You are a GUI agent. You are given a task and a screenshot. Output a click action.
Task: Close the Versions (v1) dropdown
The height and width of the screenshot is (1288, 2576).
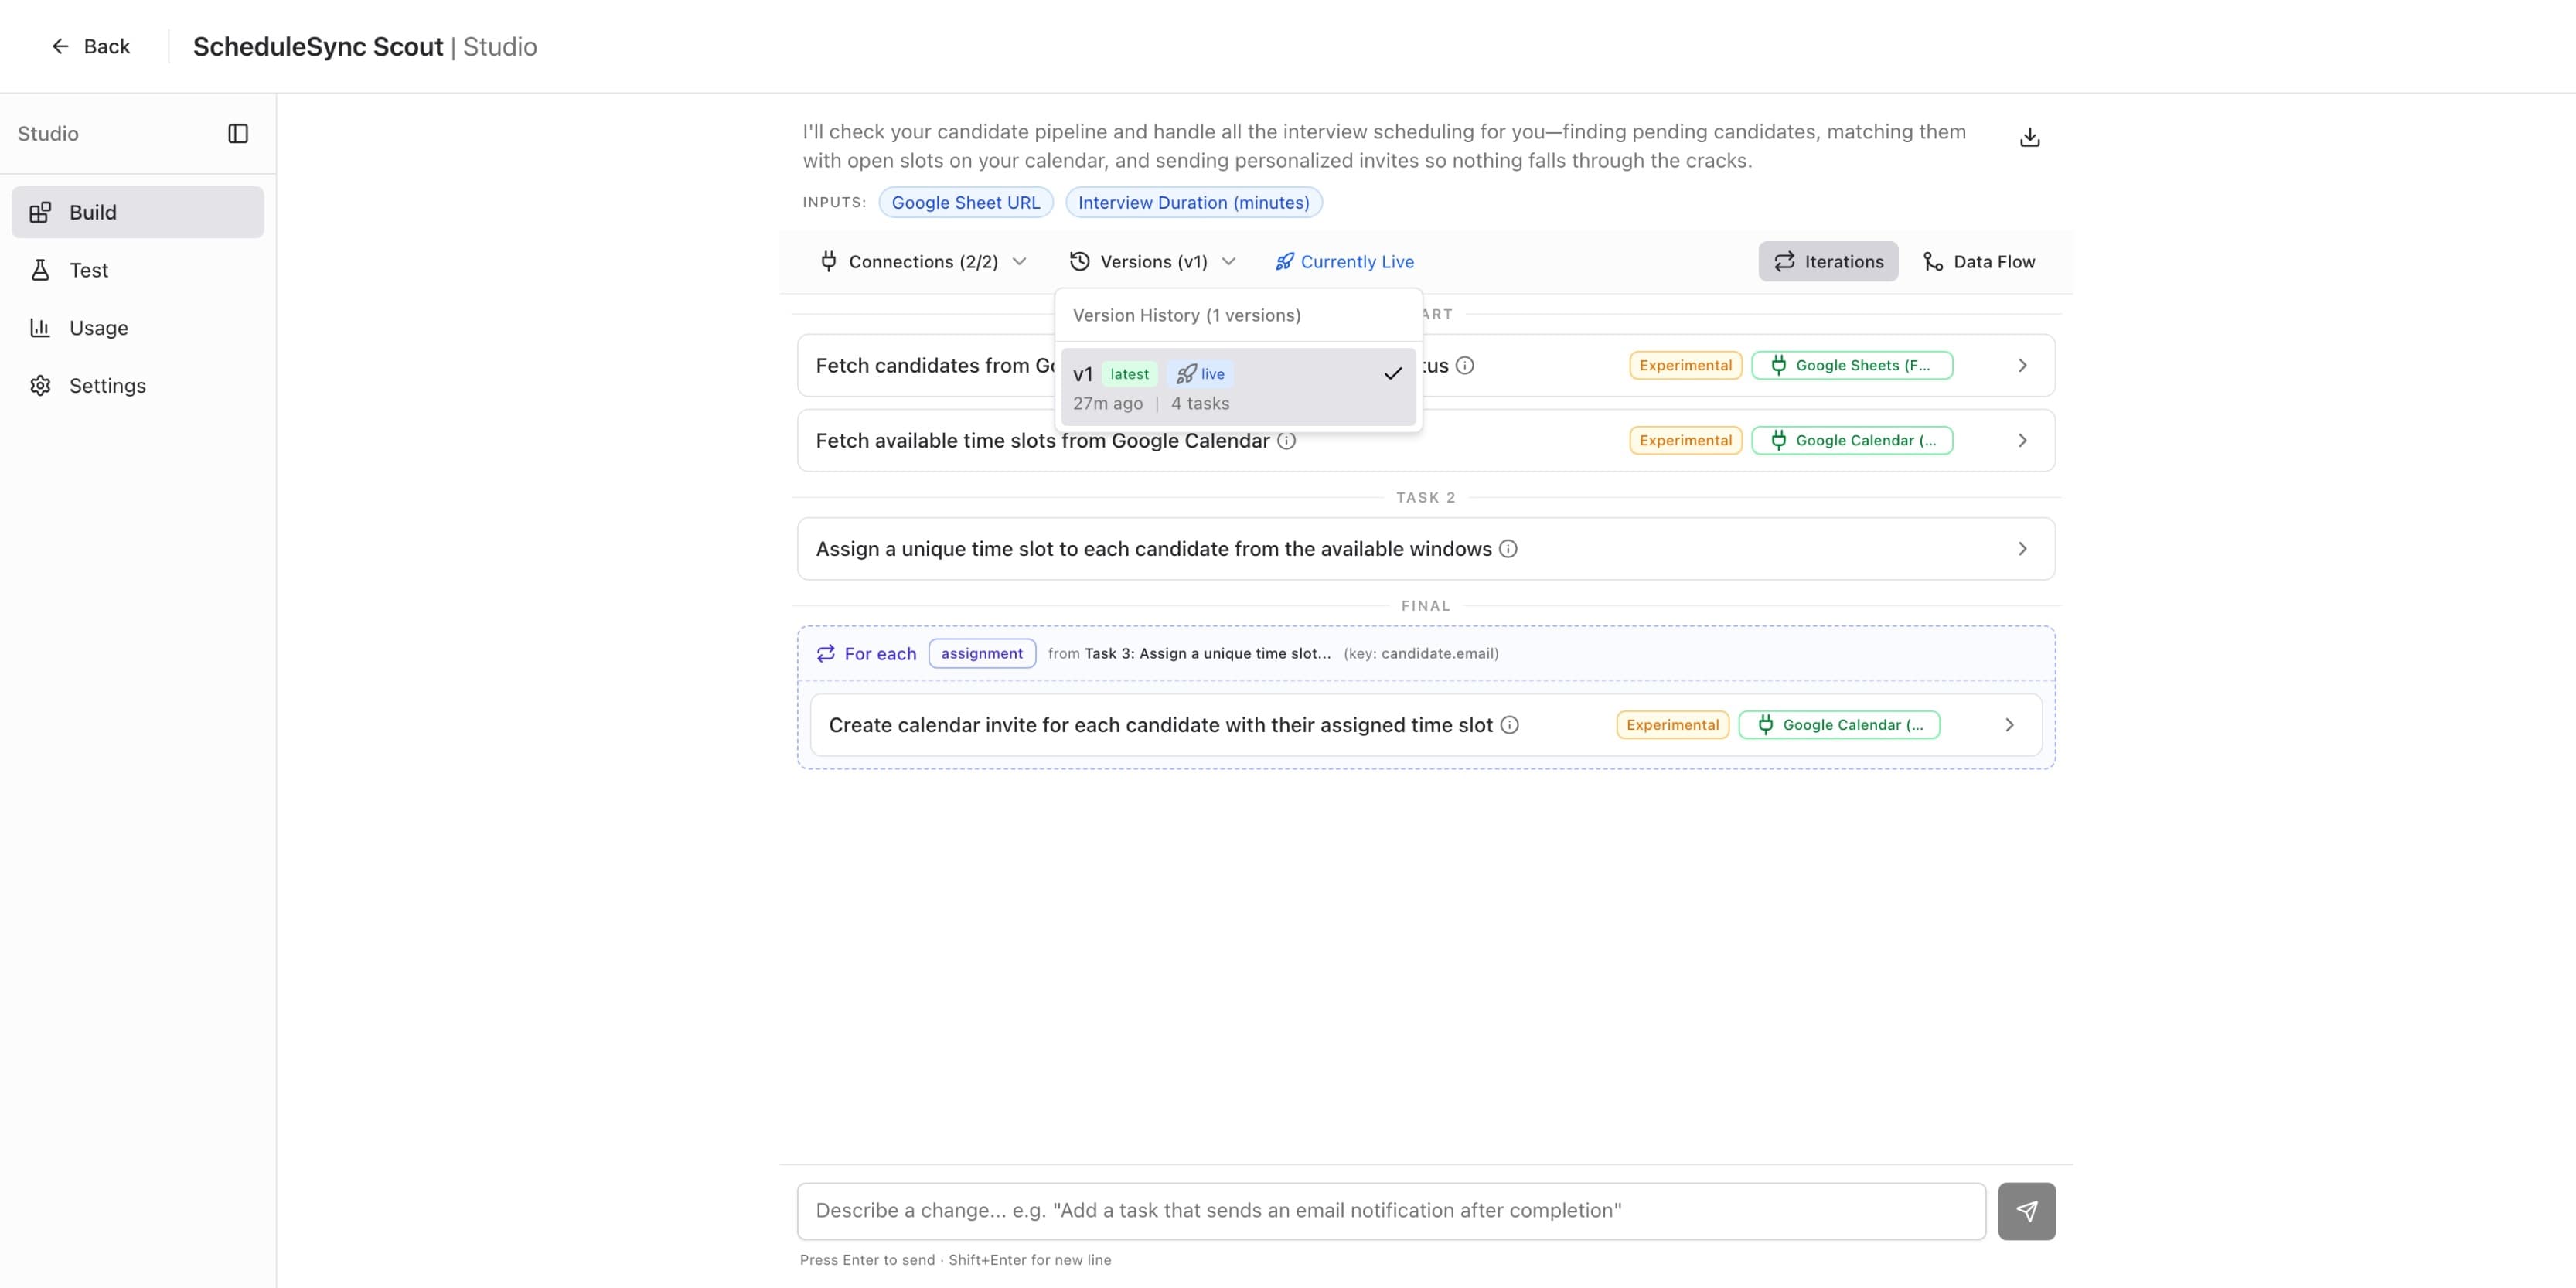(1152, 262)
